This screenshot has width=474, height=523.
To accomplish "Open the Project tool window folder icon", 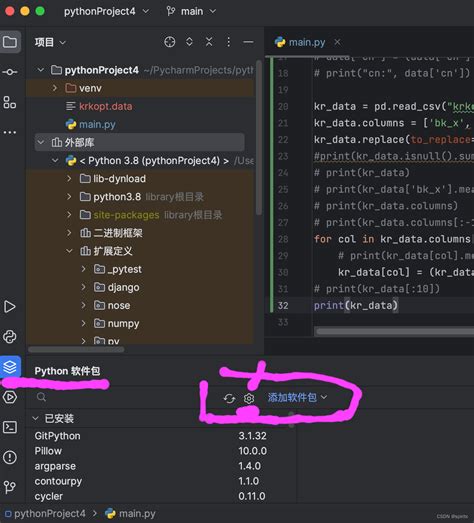I will click(x=10, y=42).
